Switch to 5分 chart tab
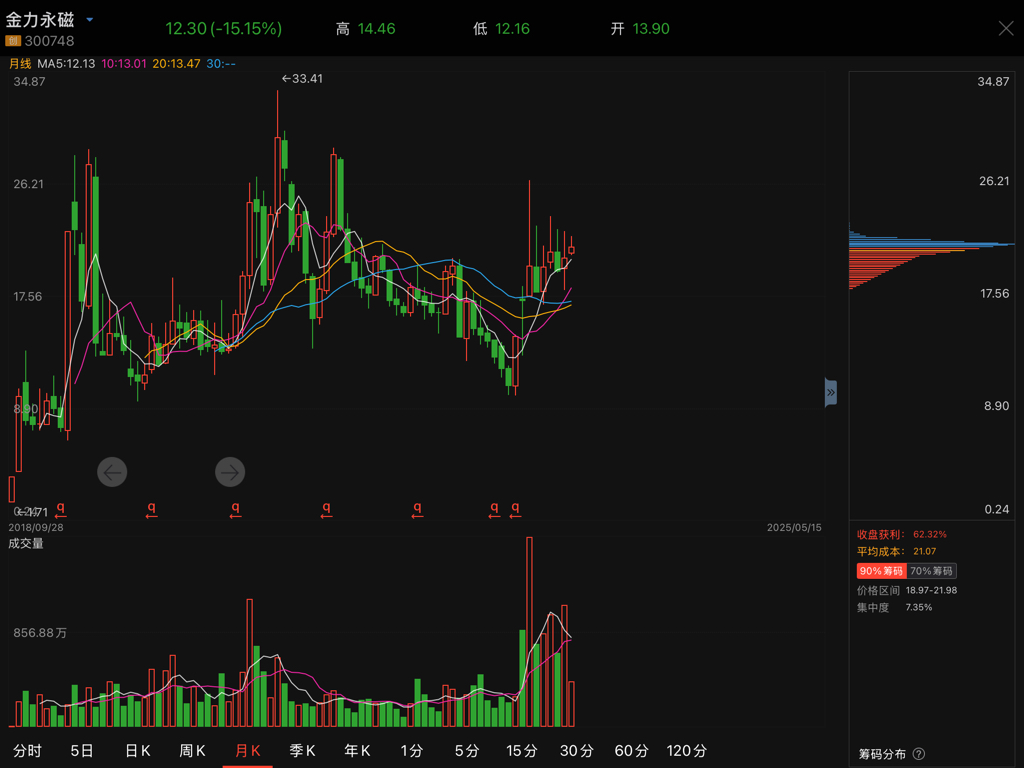This screenshot has width=1024, height=768. point(467,751)
